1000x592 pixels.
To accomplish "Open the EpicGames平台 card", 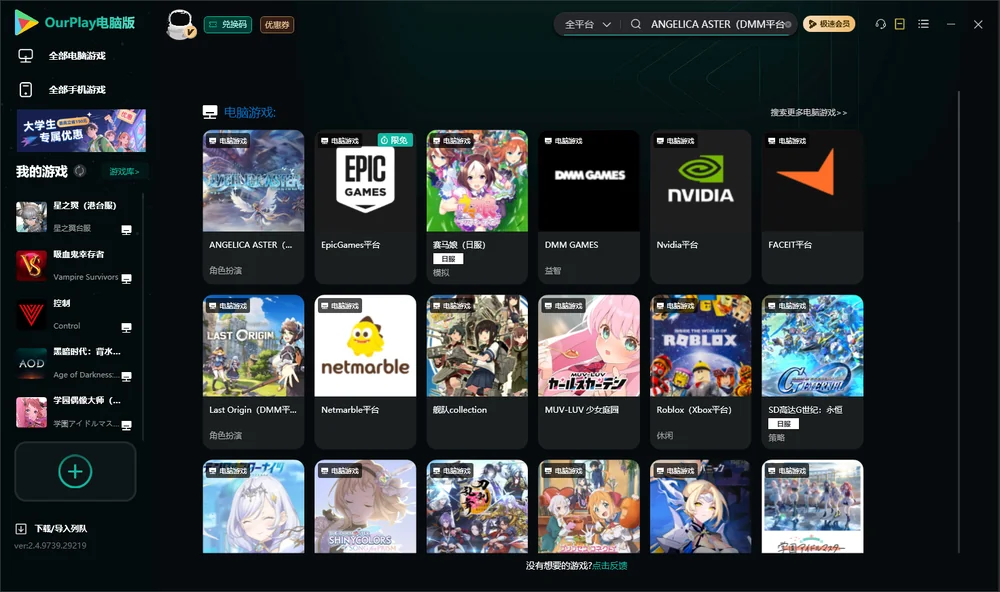I will point(365,207).
